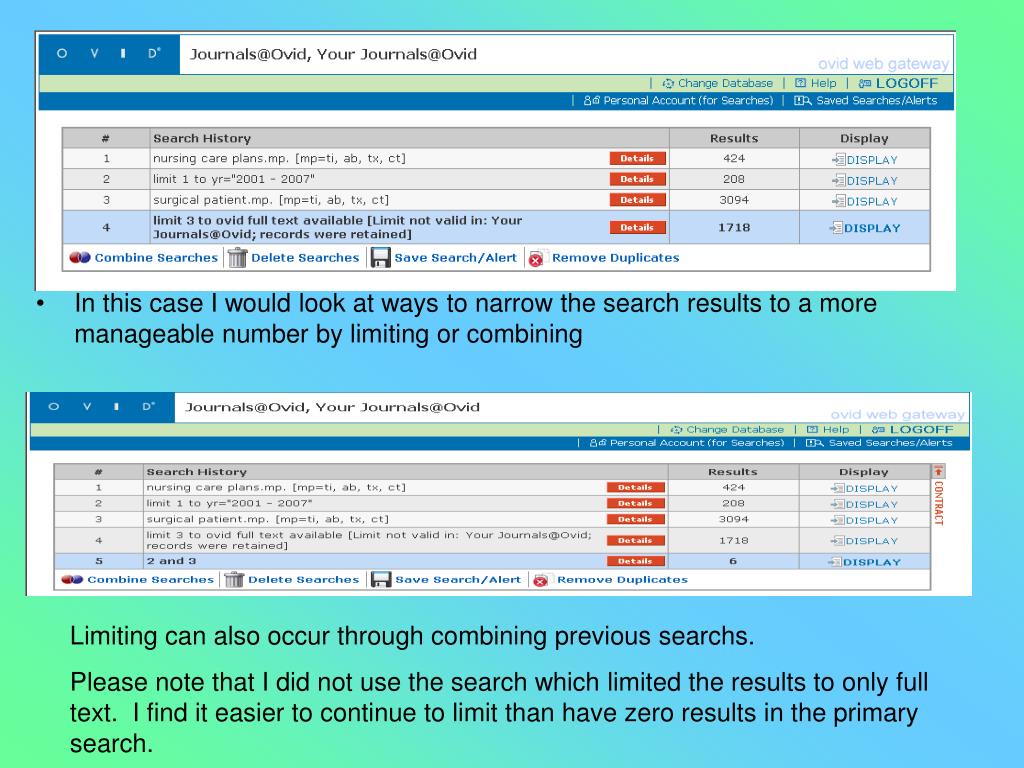
Task: Open Save Search/Alert link in bottom screenshot
Action: pyautogui.click(x=458, y=579)
